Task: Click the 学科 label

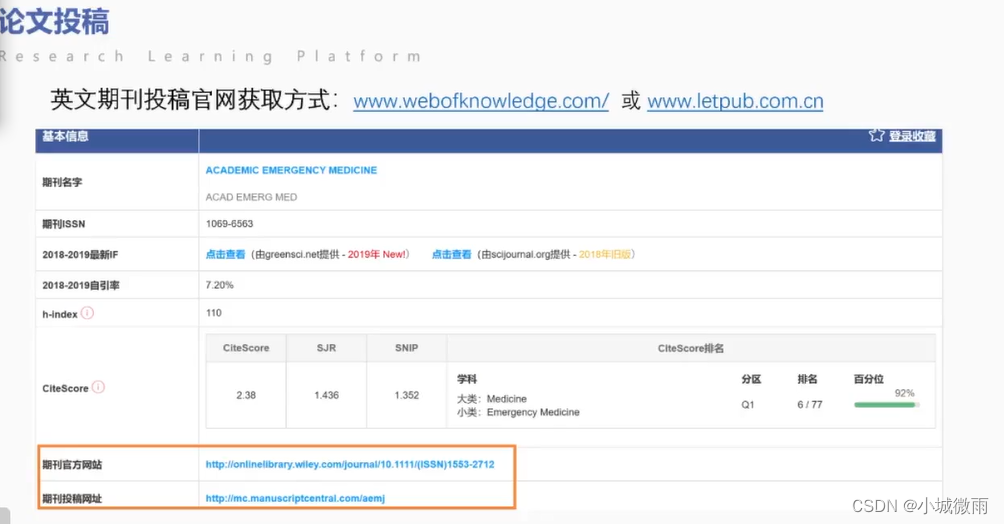Action: pyautogui.click(x=467, y=379)
